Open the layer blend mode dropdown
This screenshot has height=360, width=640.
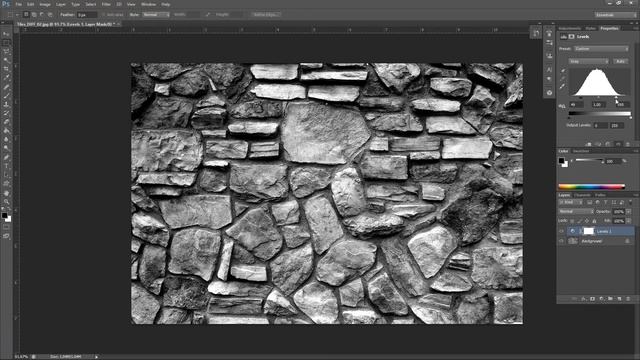pyautogui.click(x=576, y=212)
